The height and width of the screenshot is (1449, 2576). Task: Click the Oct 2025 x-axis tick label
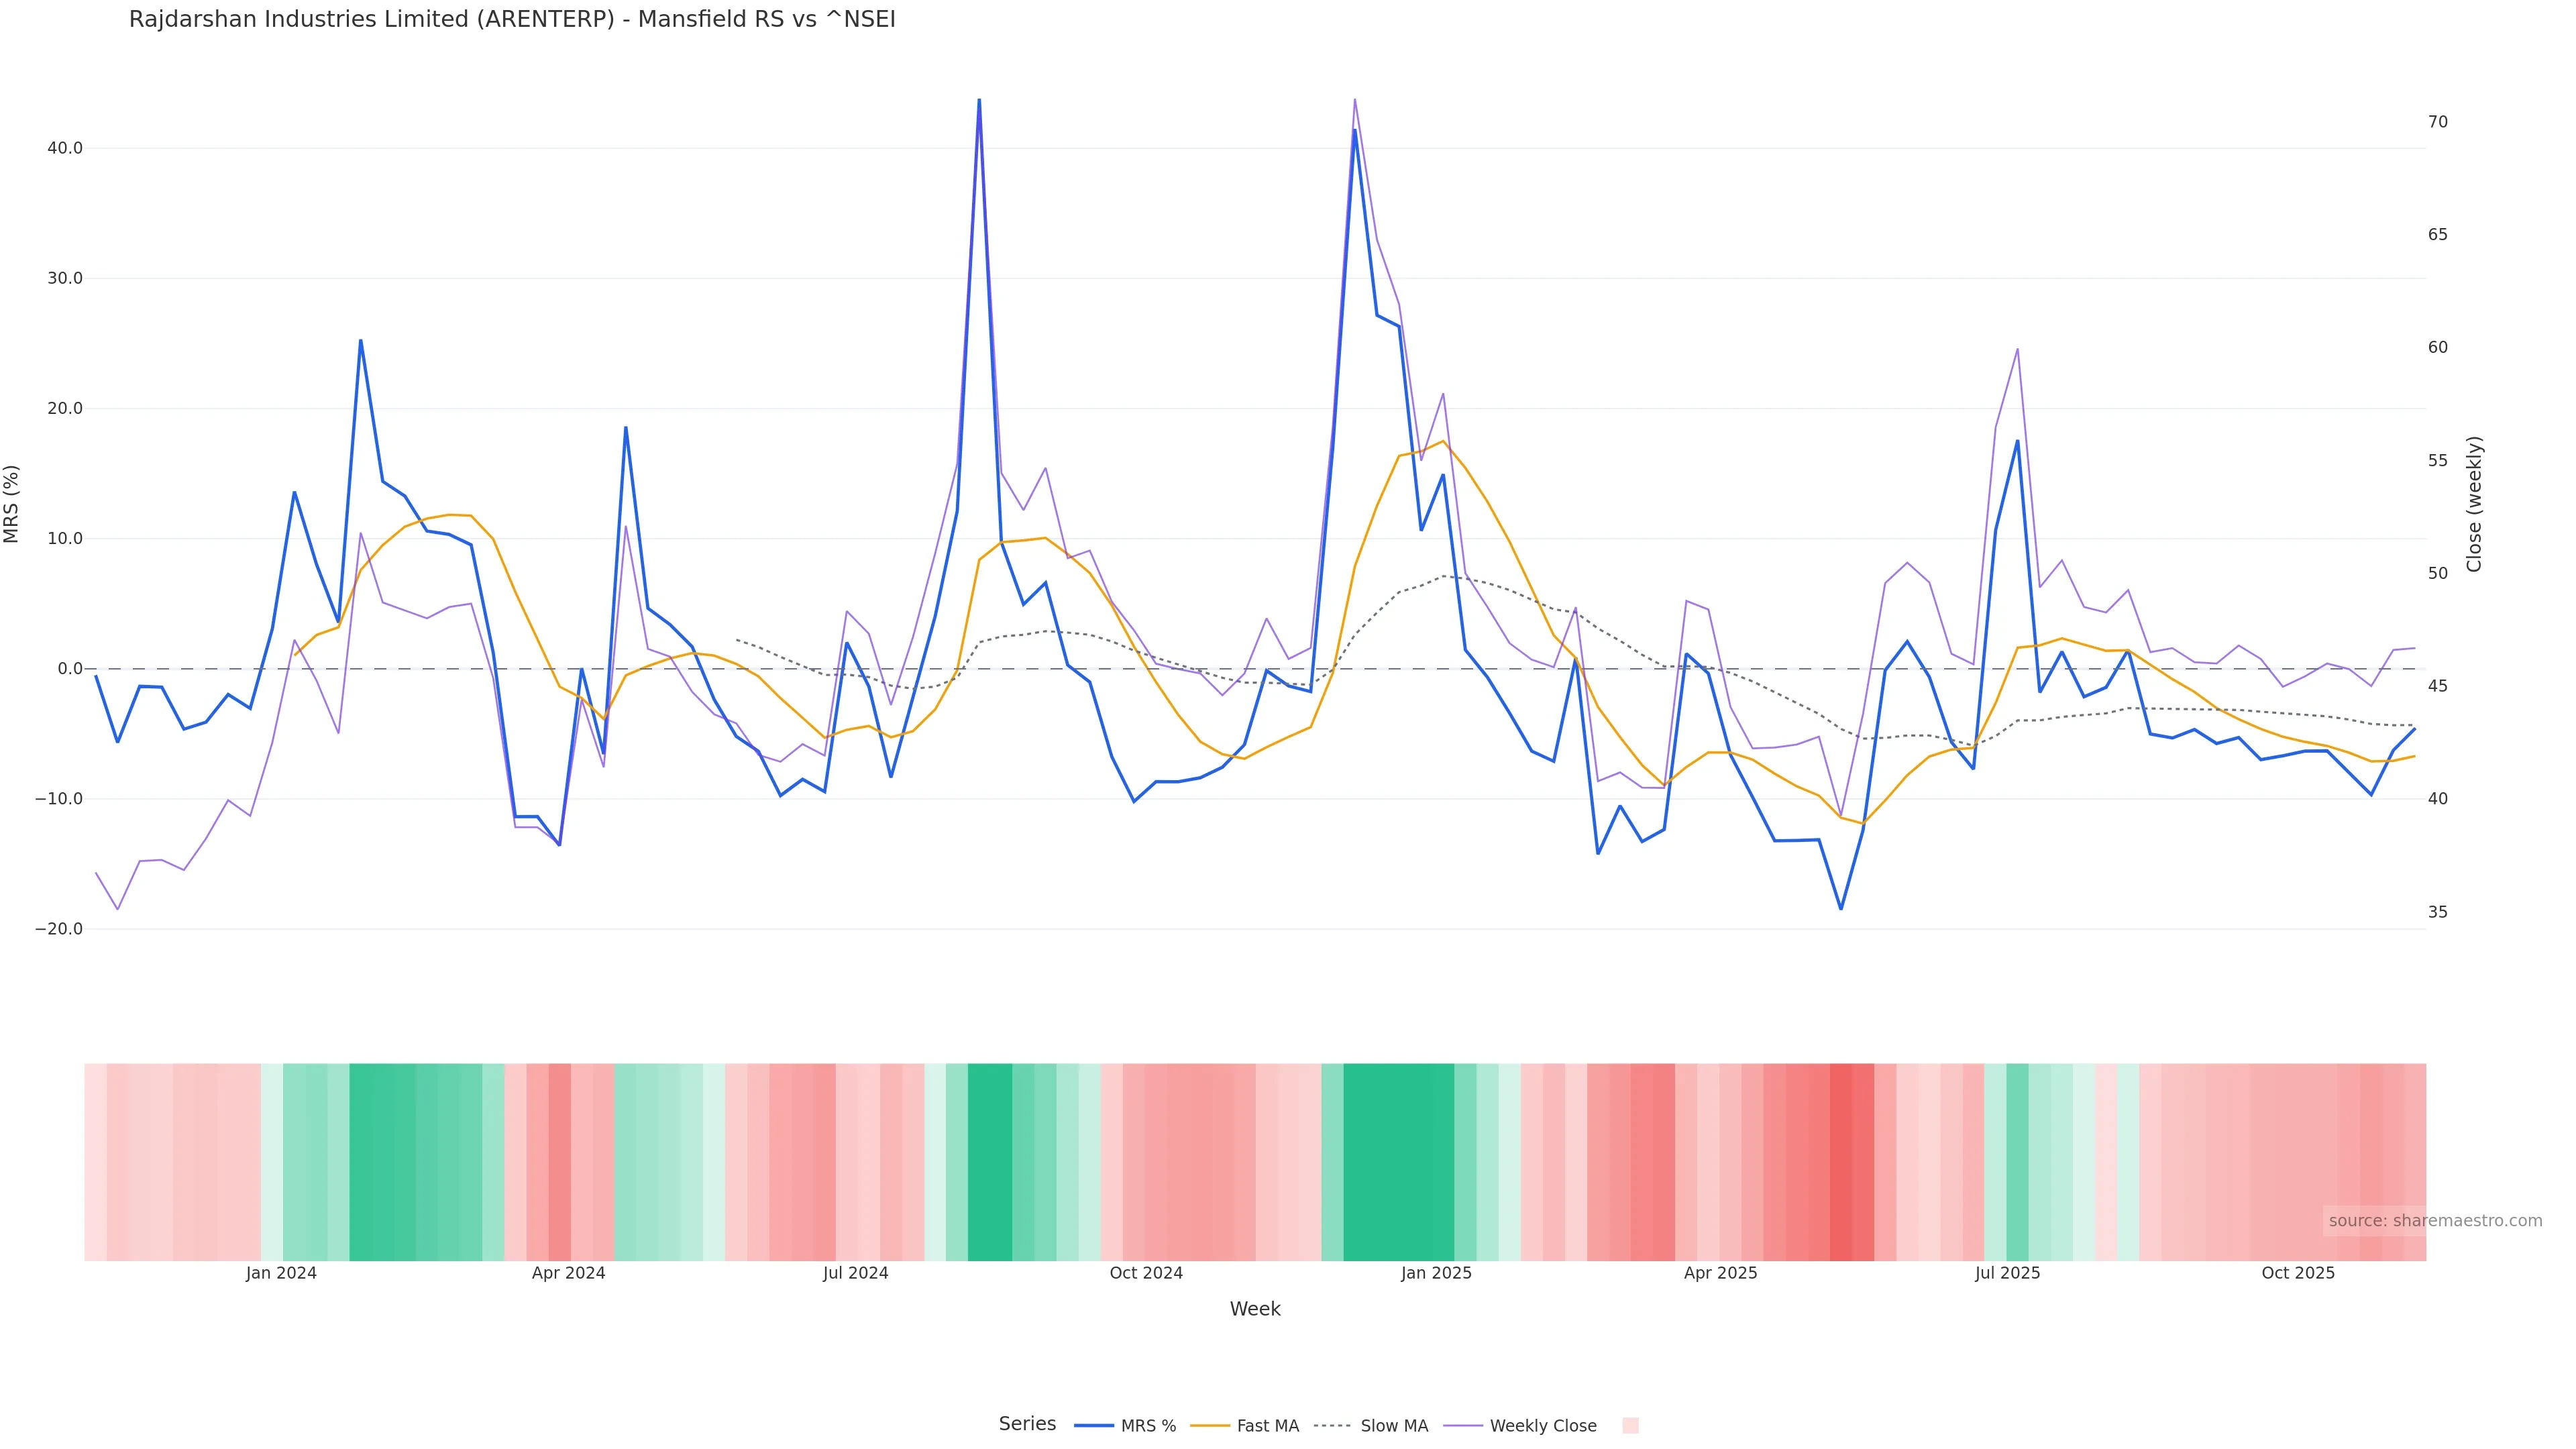(x=2298, y=1273)
